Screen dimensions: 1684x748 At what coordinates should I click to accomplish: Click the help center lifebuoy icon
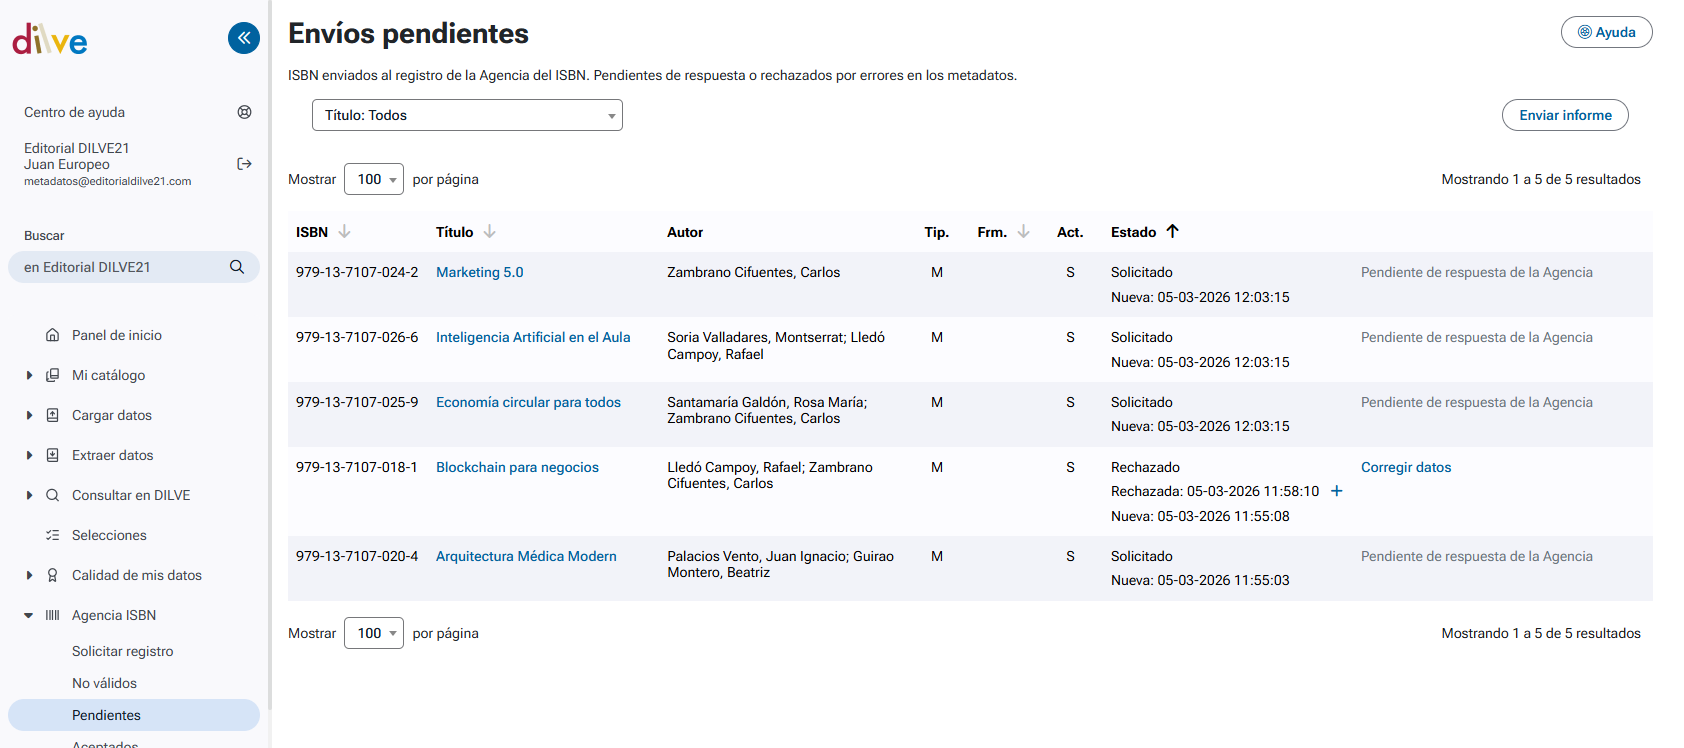coord(244,112)
